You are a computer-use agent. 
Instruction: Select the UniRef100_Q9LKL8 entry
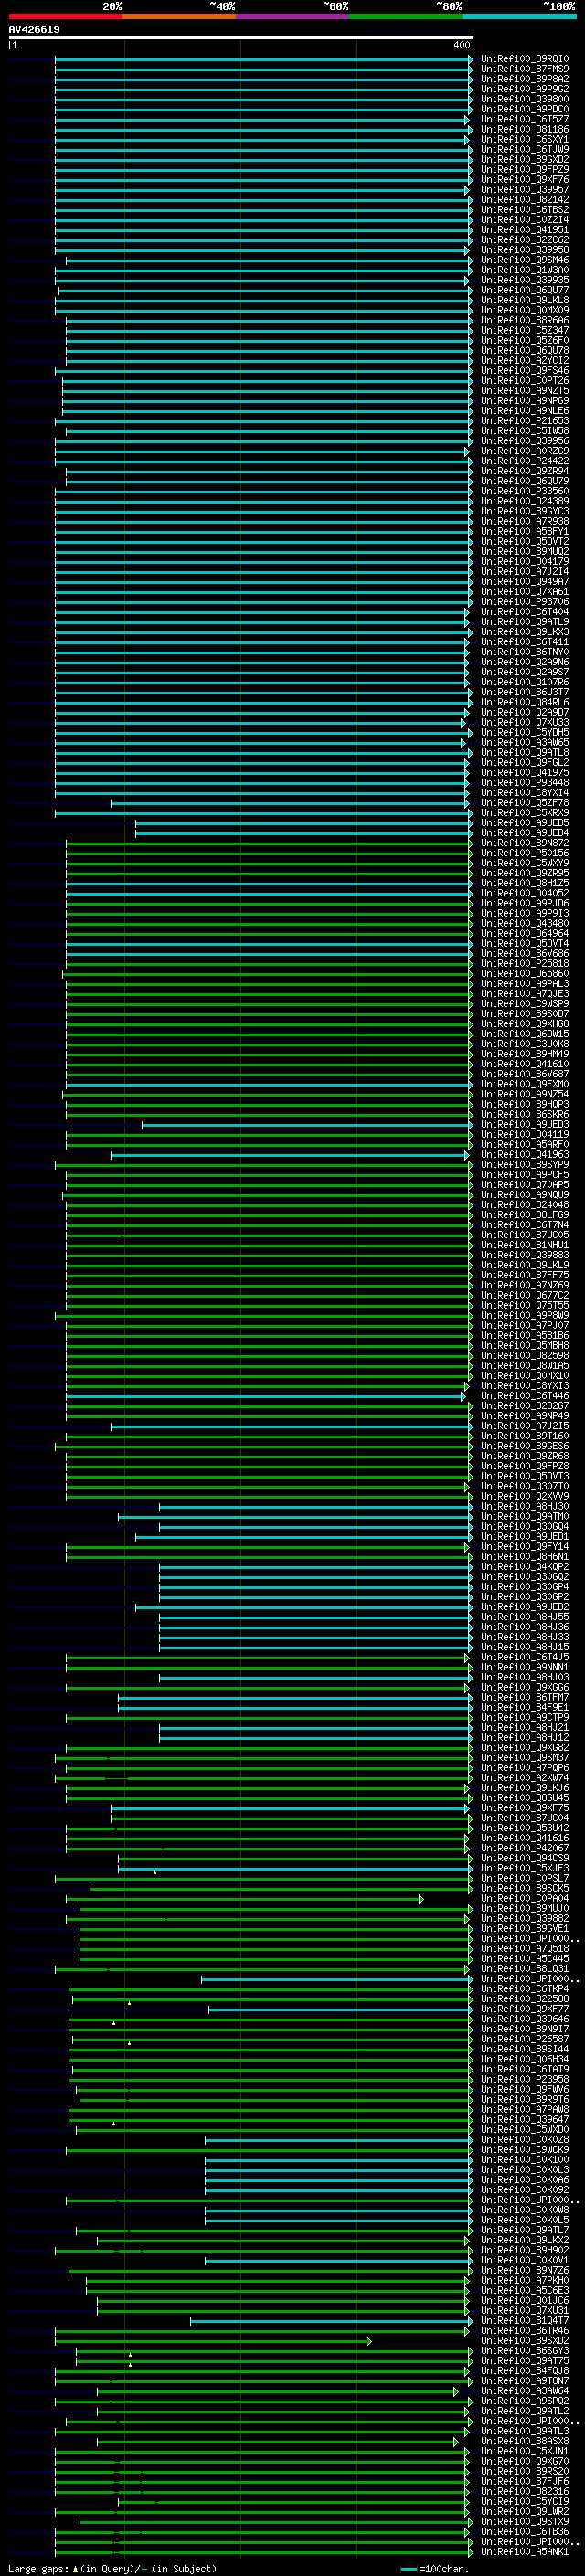[x=524, y=300]
